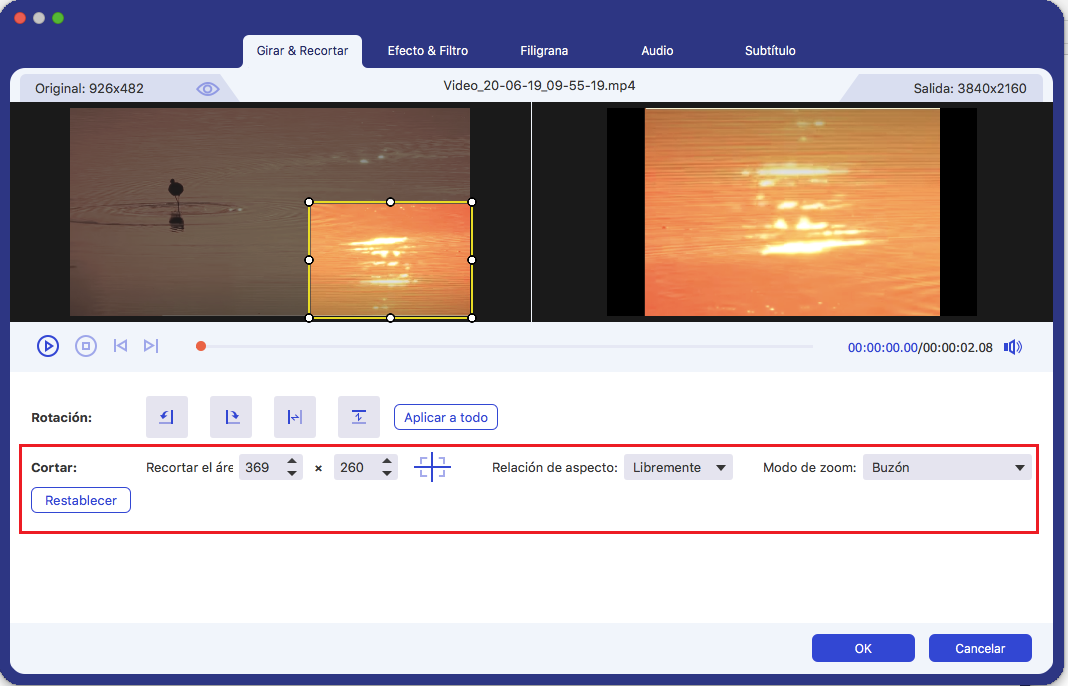Rotate the video right 90 degrees
1068x686 pixels.
click(x=231, y=417)
